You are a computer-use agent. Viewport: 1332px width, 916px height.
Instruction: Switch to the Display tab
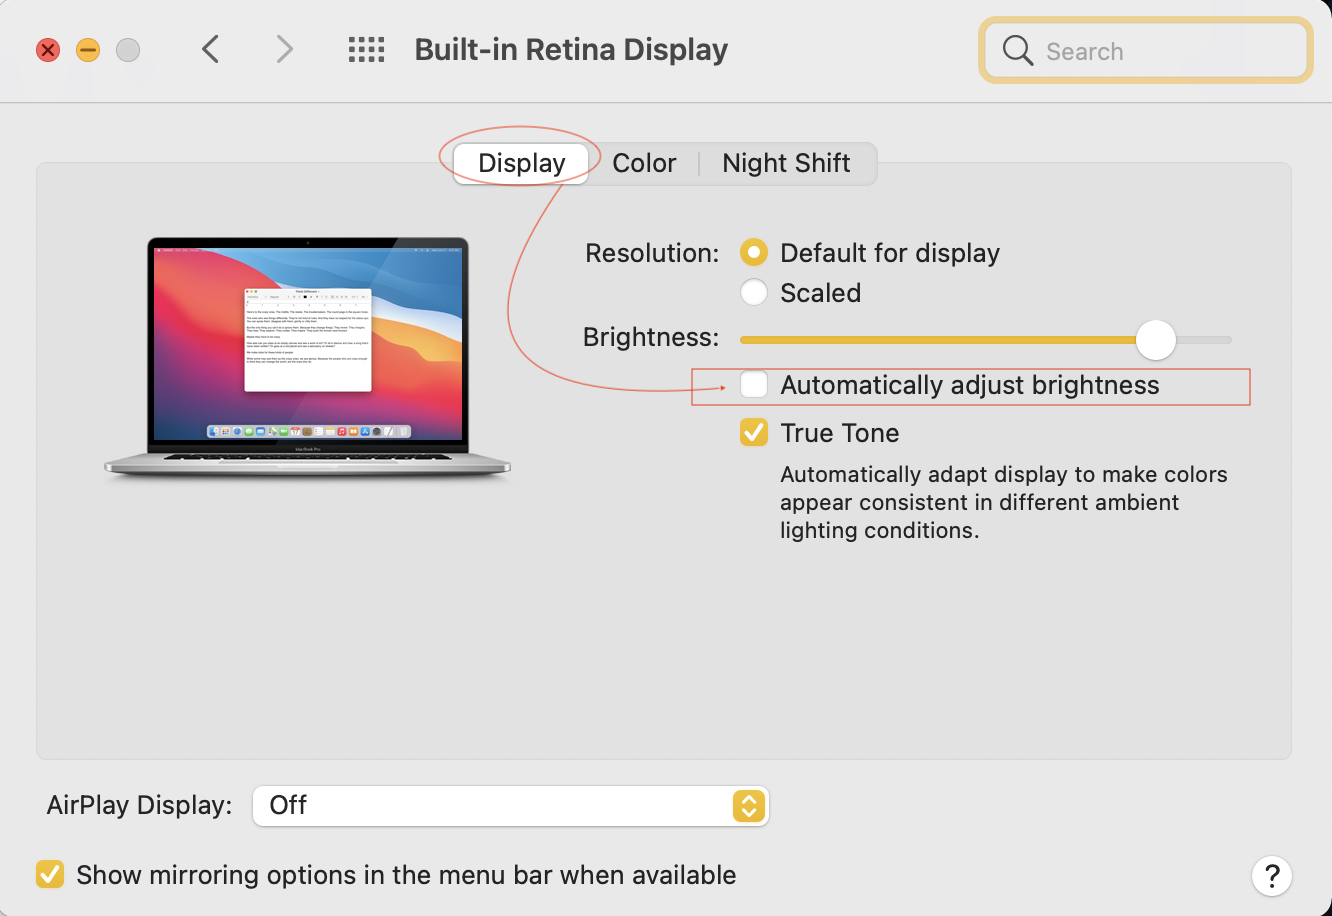(522, 163)
